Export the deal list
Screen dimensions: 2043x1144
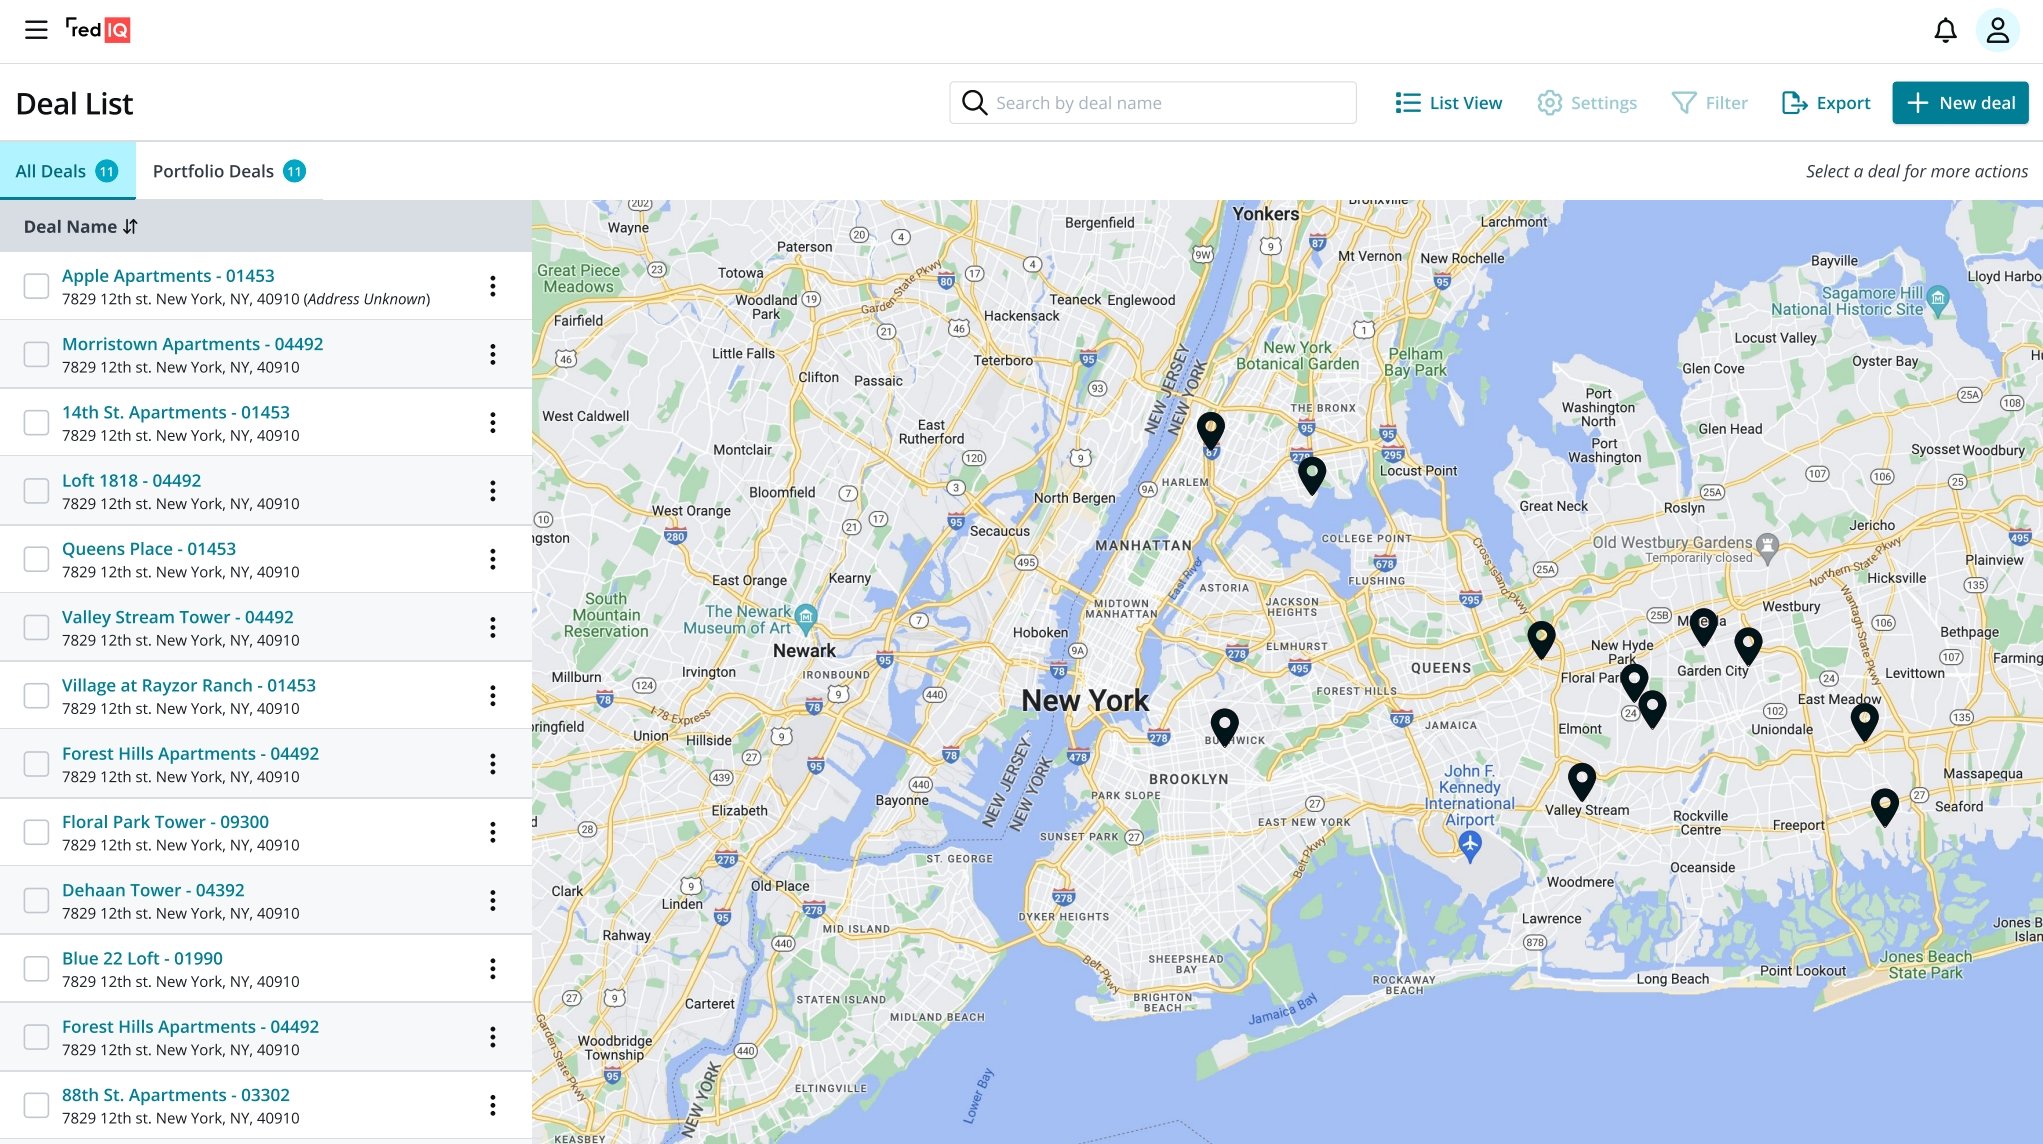pyautogui.click(x=1826, y=103)
